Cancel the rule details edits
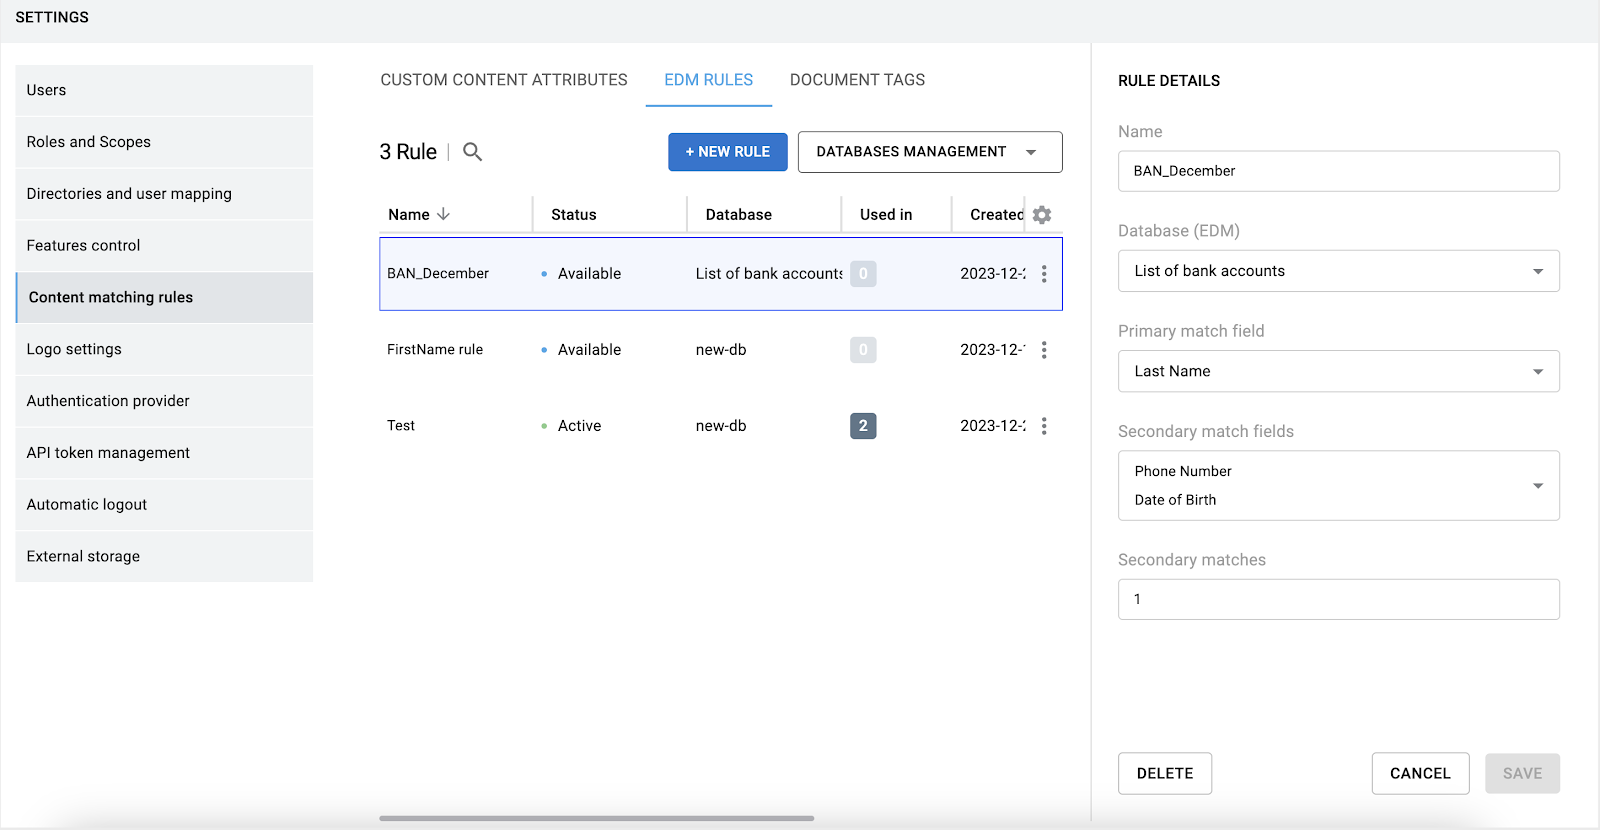This screenshot has width=1600, height=830. point(1419,773)
